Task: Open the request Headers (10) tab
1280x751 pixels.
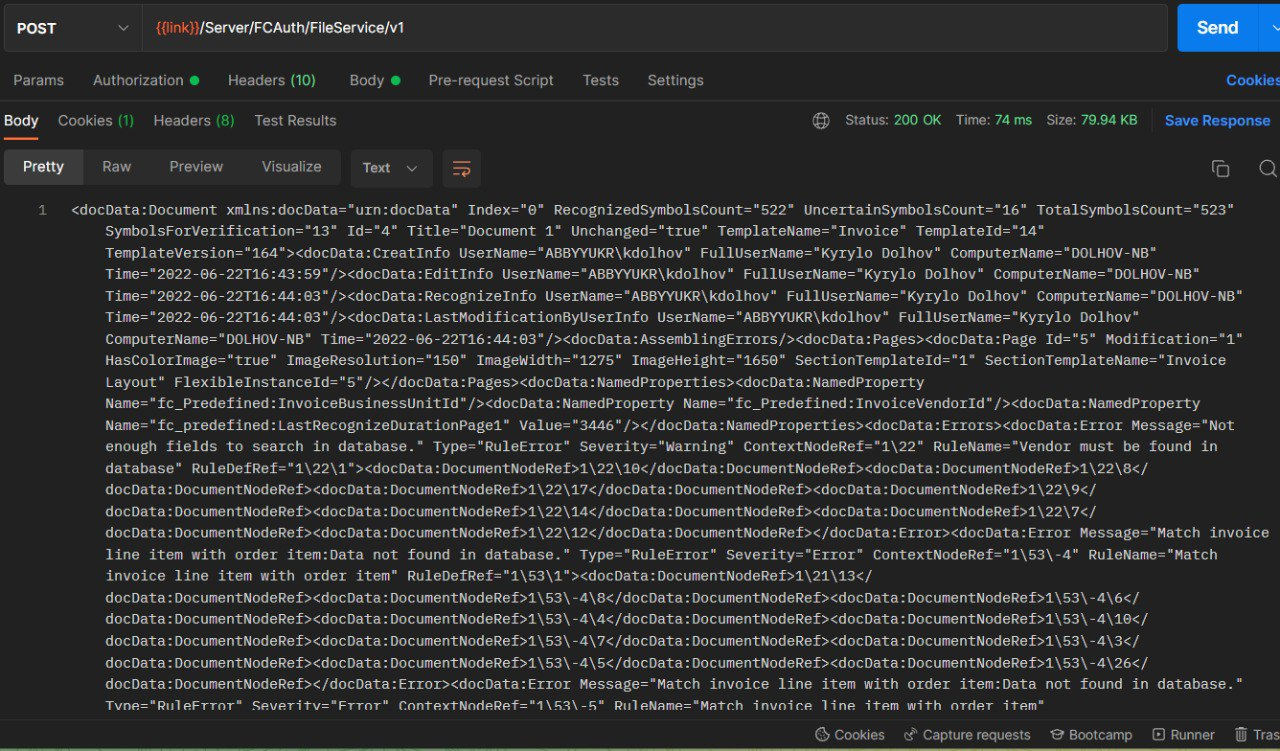Action: (x=272, y=80)
